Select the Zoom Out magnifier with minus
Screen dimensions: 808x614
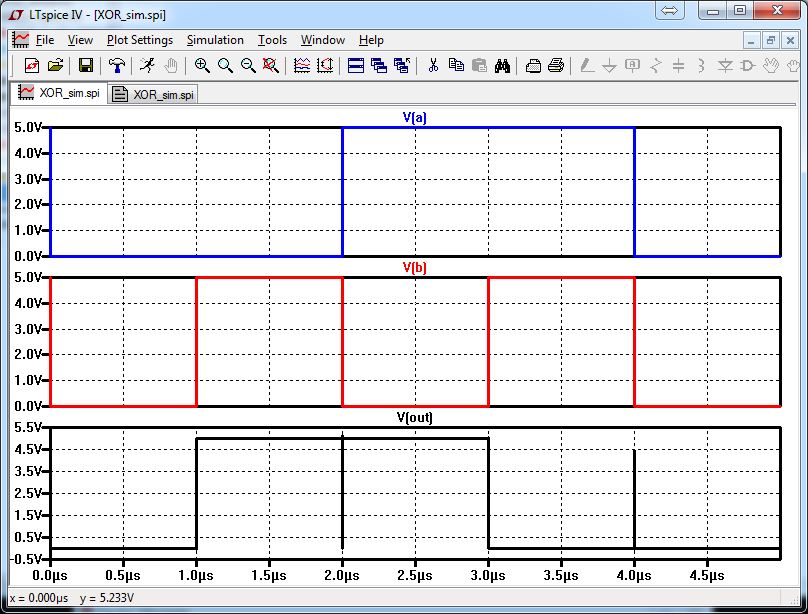tap(248, 65)
